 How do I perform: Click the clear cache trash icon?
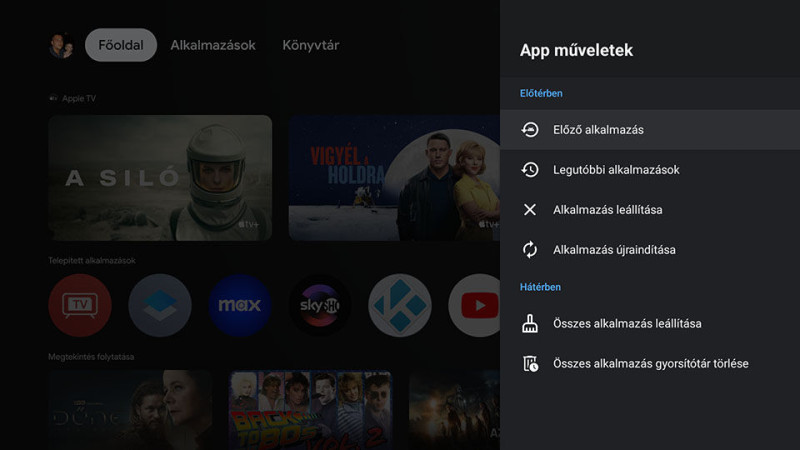(x=530, y=363)
